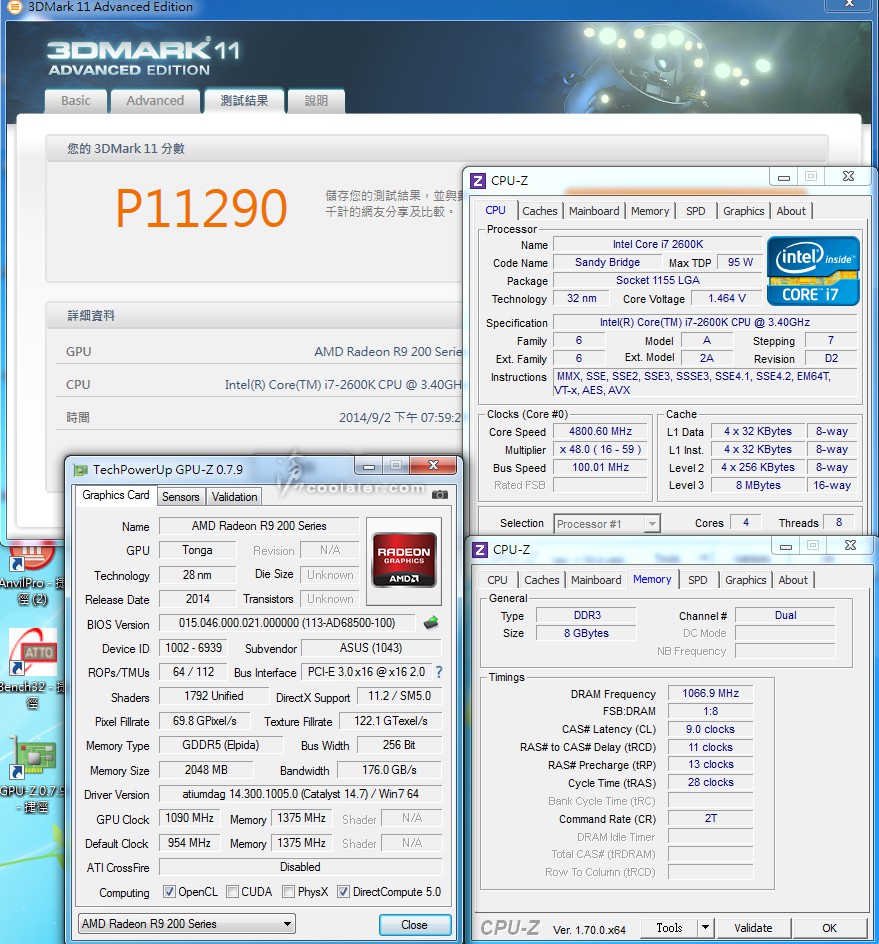Open Graphics tab in lower CPU-Z window
Screen dimensions: 879x944
click(745, 580)
